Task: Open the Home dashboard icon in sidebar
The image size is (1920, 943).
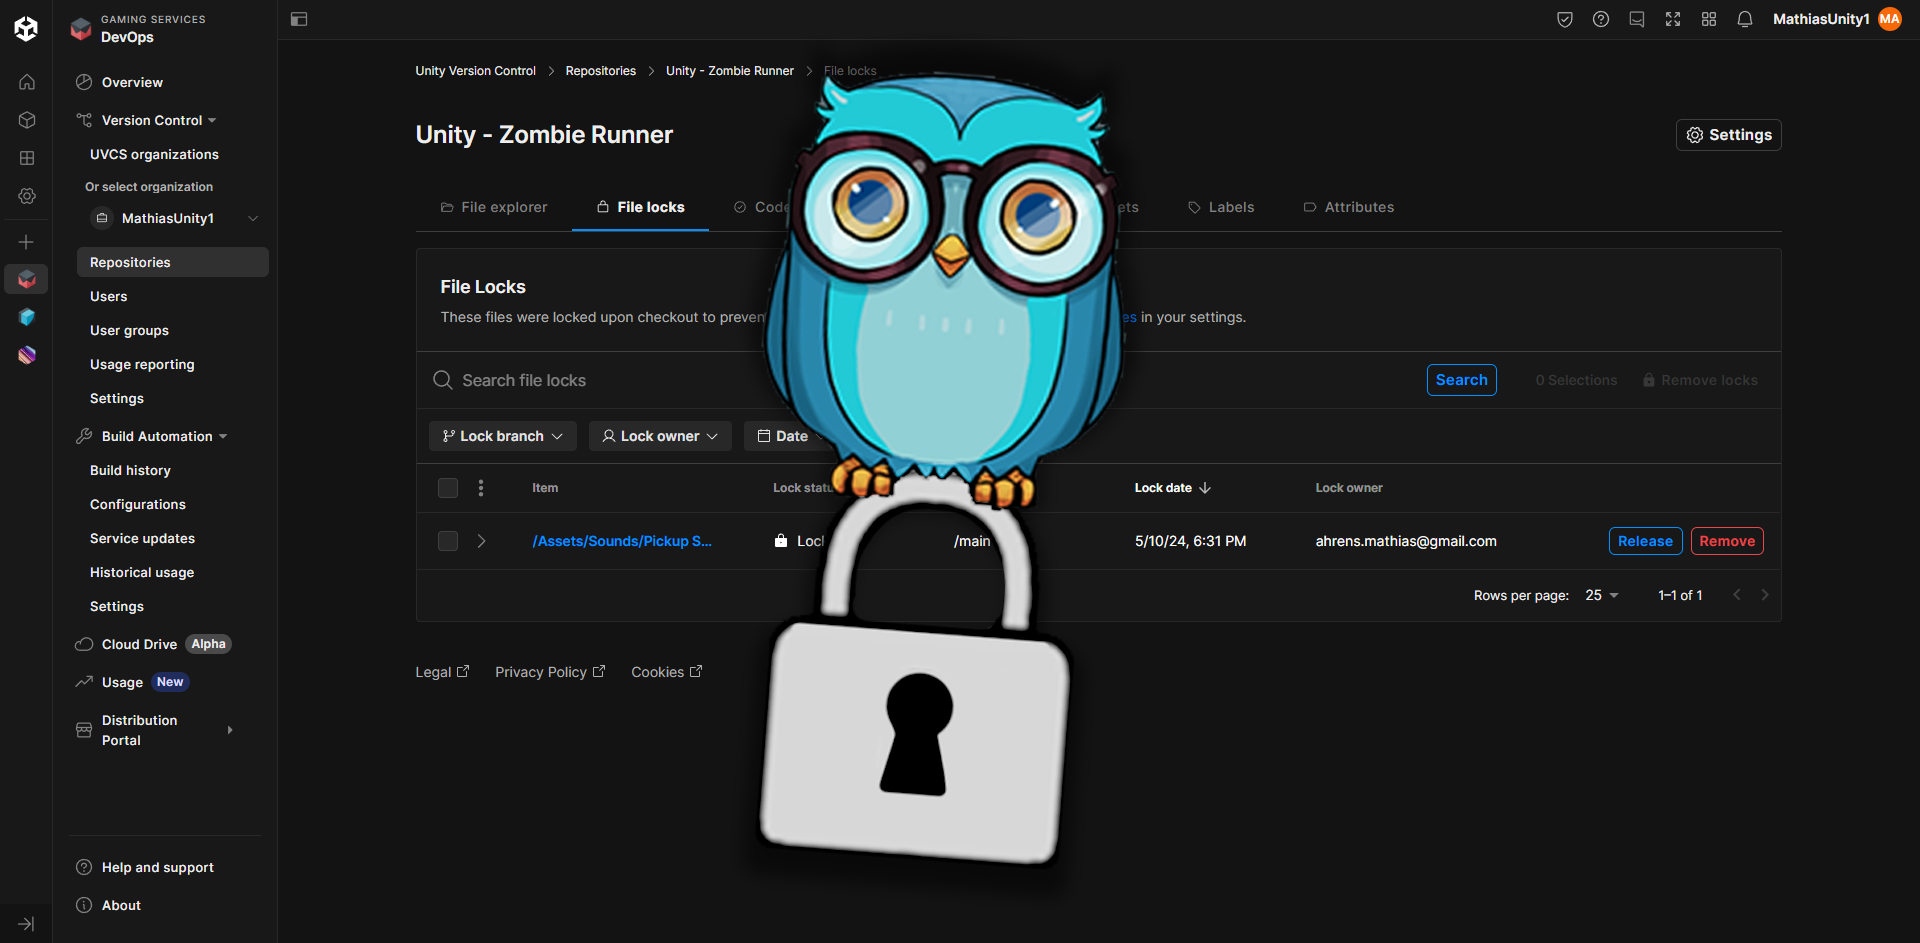Action: click(x=26, y=82)
